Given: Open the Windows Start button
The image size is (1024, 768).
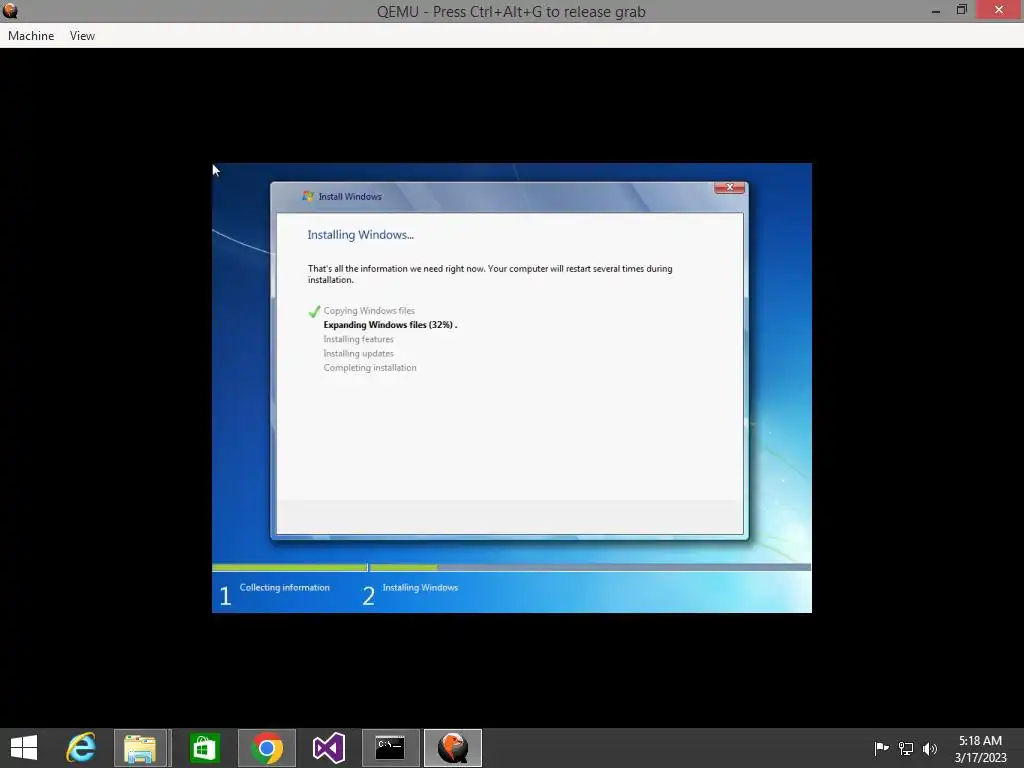Looking at the screenshot, I should pyautogui.click(x=24, y=748).
